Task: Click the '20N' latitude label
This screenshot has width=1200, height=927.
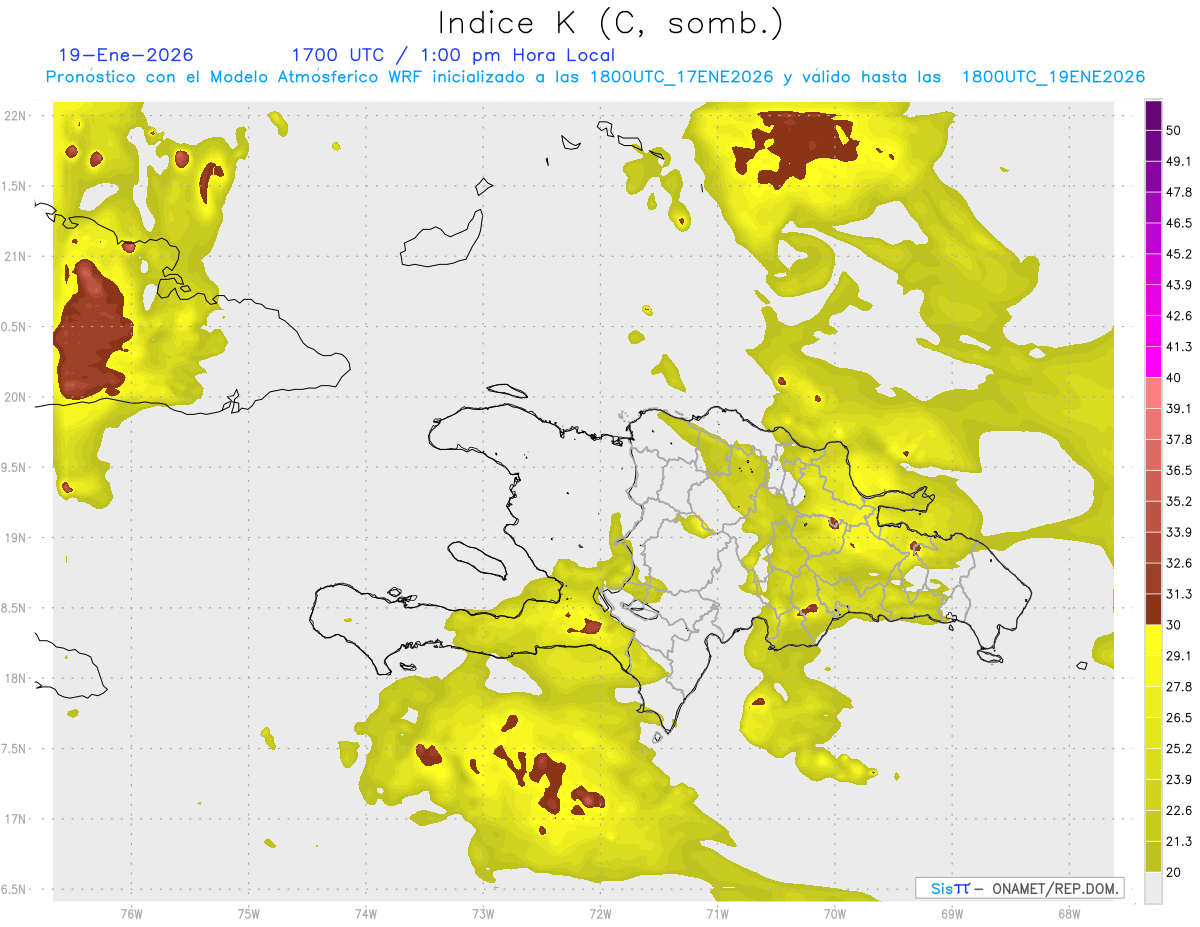Action: [14, 397]
